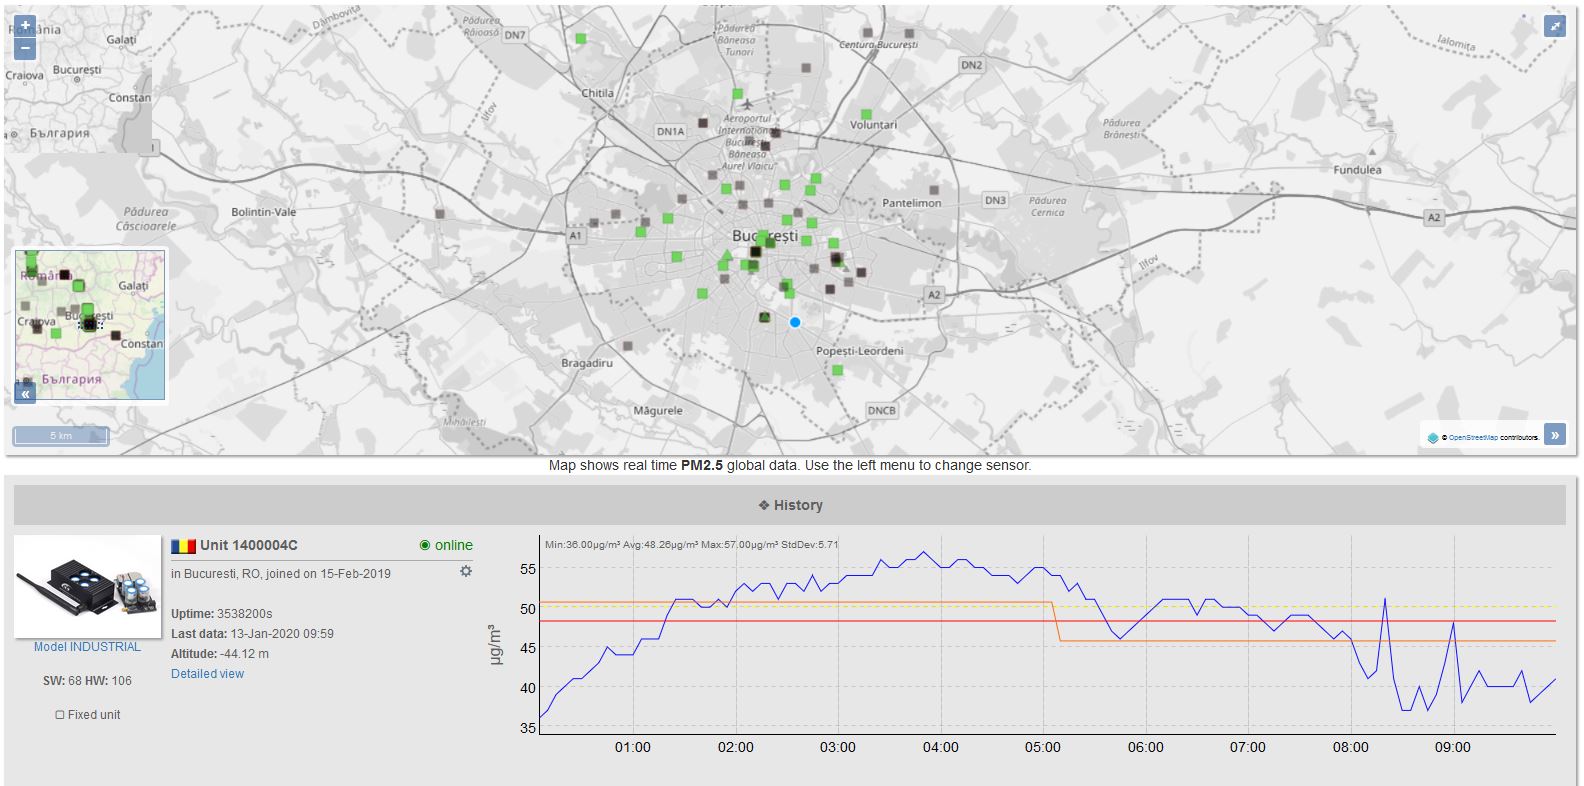Screen dimensions: 1584x786
Task: Open the Model INDUSTRIAL link
Action: coord(87,647)
